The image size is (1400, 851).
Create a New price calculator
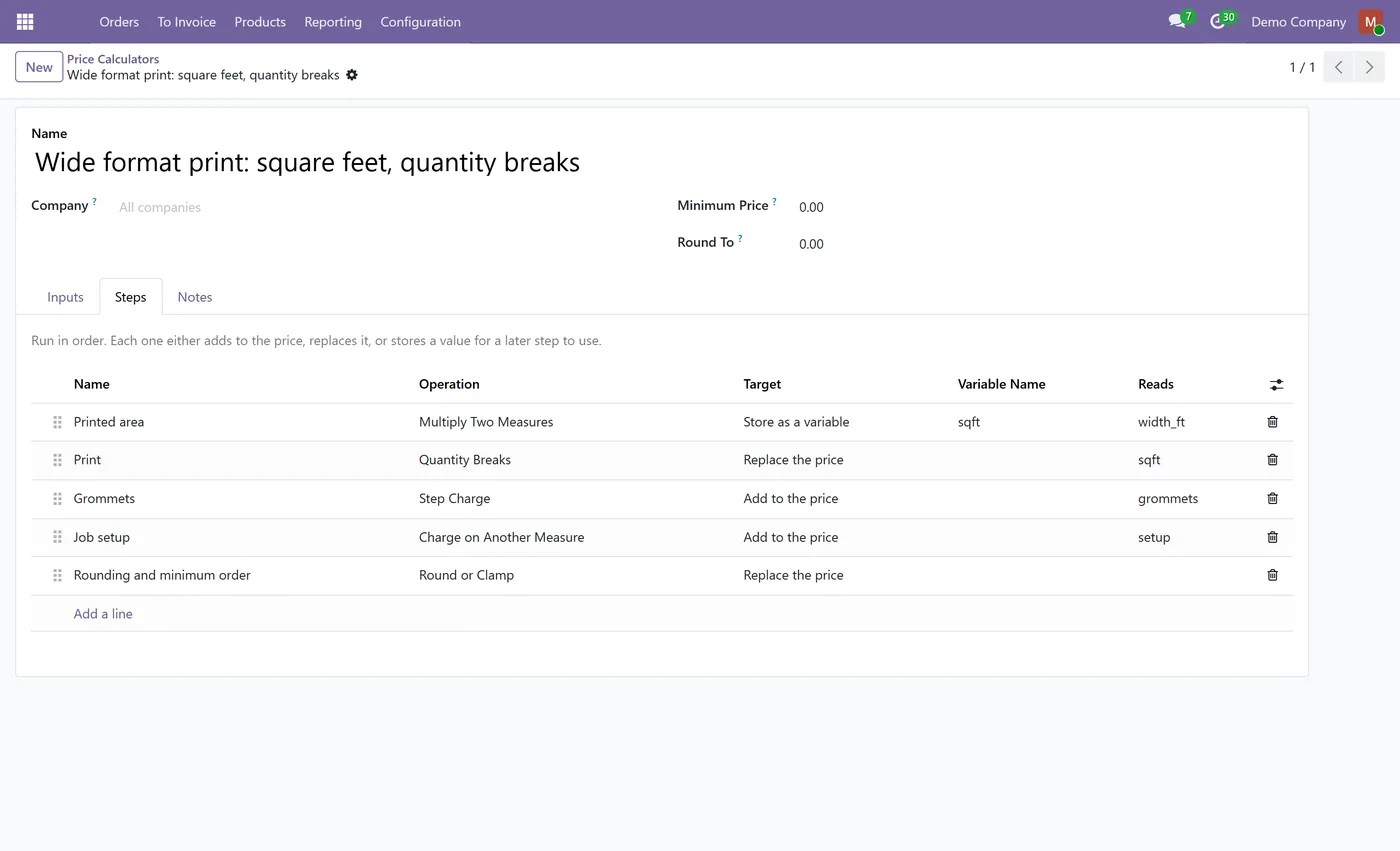39,67
